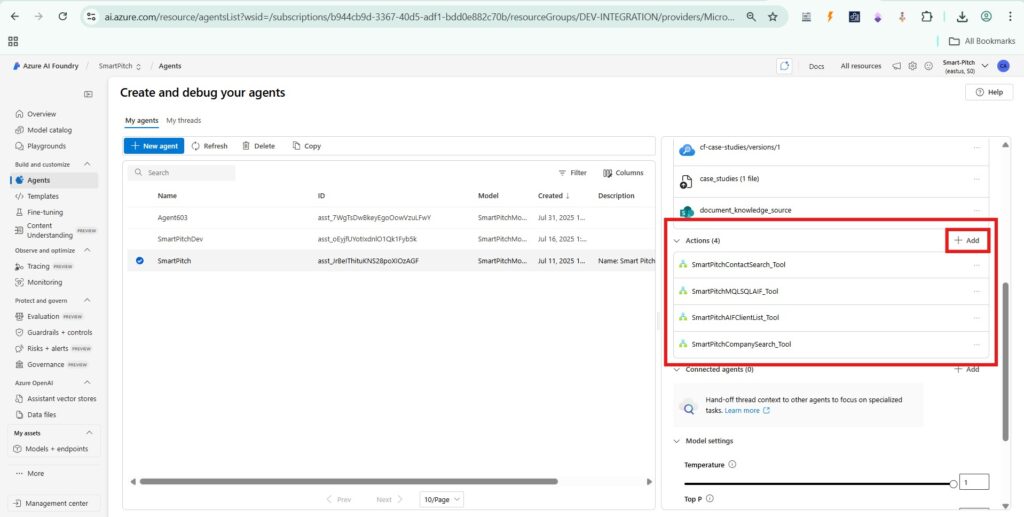The image size is (1024, 517).
Task: Collapse Build and customize sidebar group
Action: coord(87,164)
